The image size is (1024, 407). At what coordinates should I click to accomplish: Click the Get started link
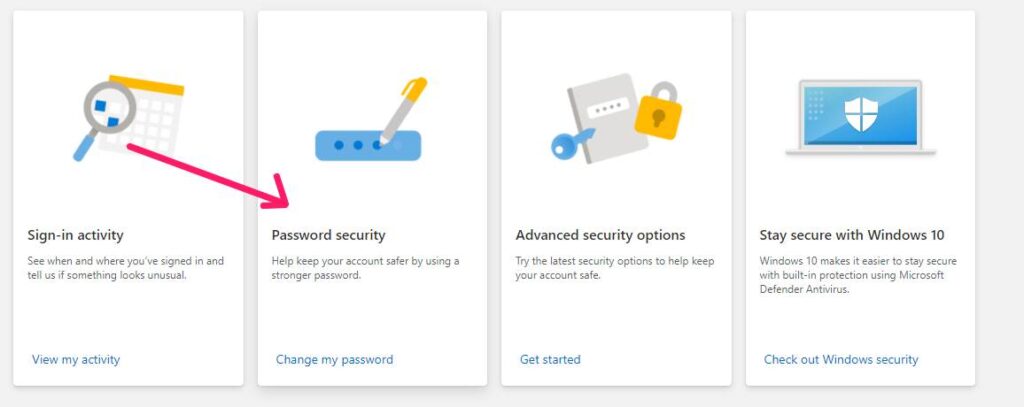point(550,359)
